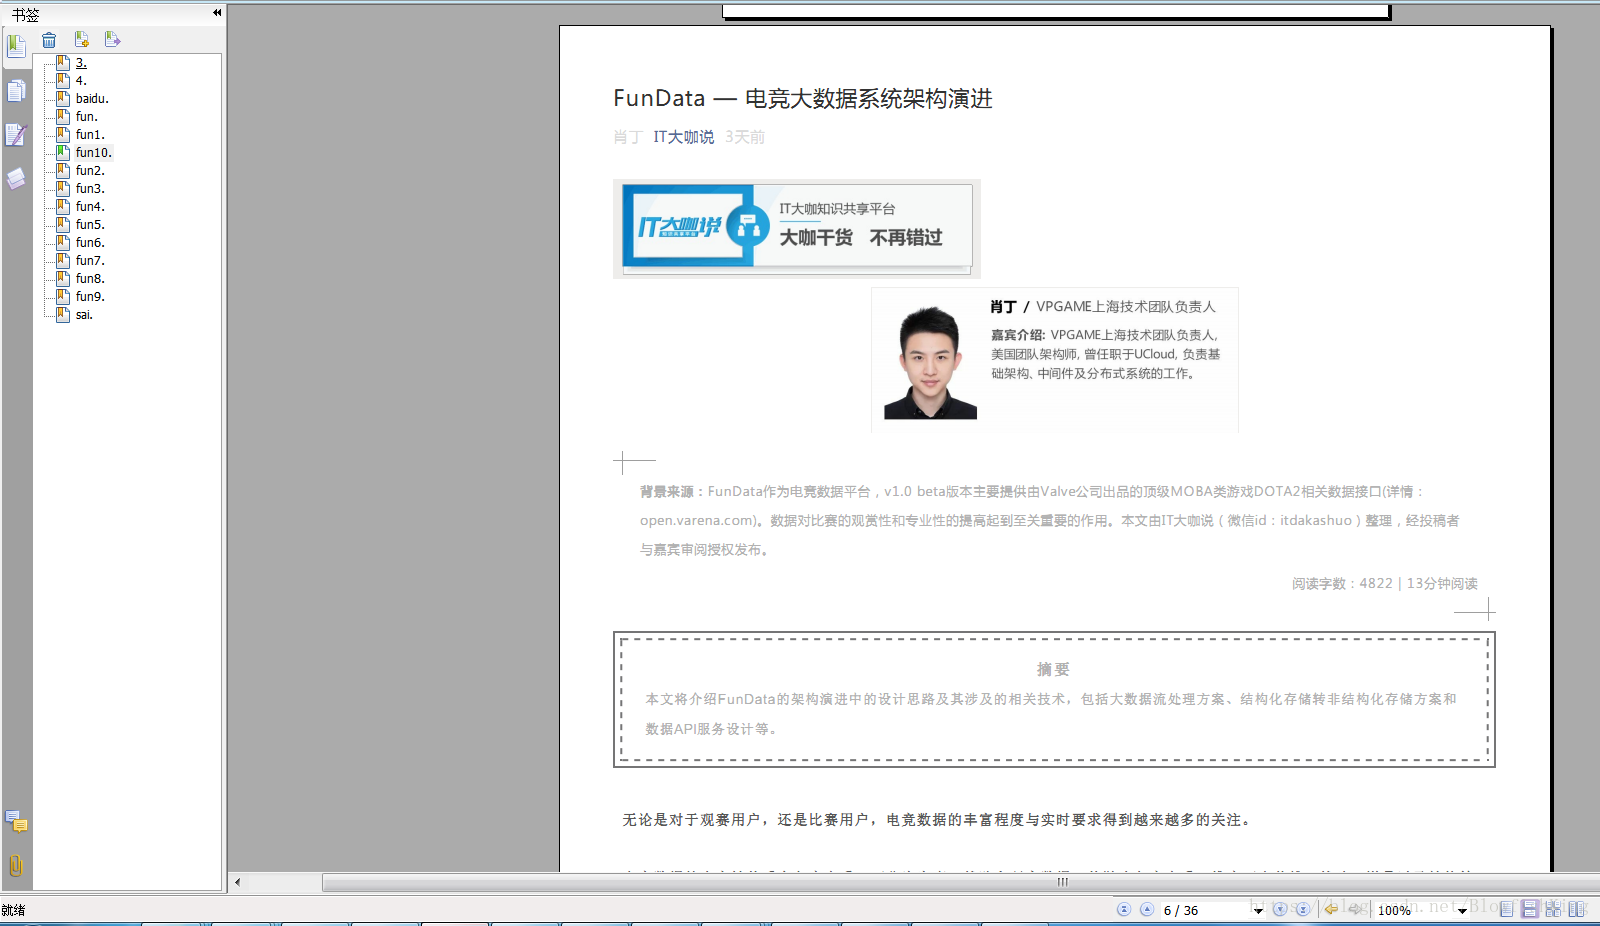The image size is (1600, 926).
Task: Click the speaker portrait photo
Action: [x=930, y=362]
